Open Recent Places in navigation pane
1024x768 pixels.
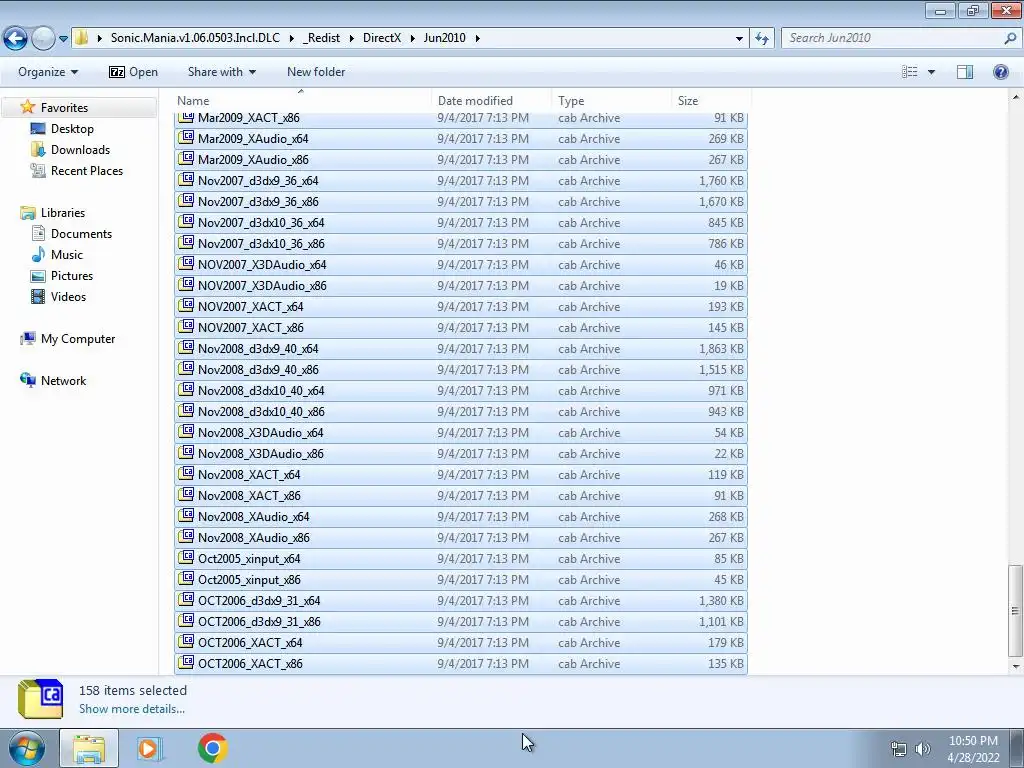coord(87,170)
